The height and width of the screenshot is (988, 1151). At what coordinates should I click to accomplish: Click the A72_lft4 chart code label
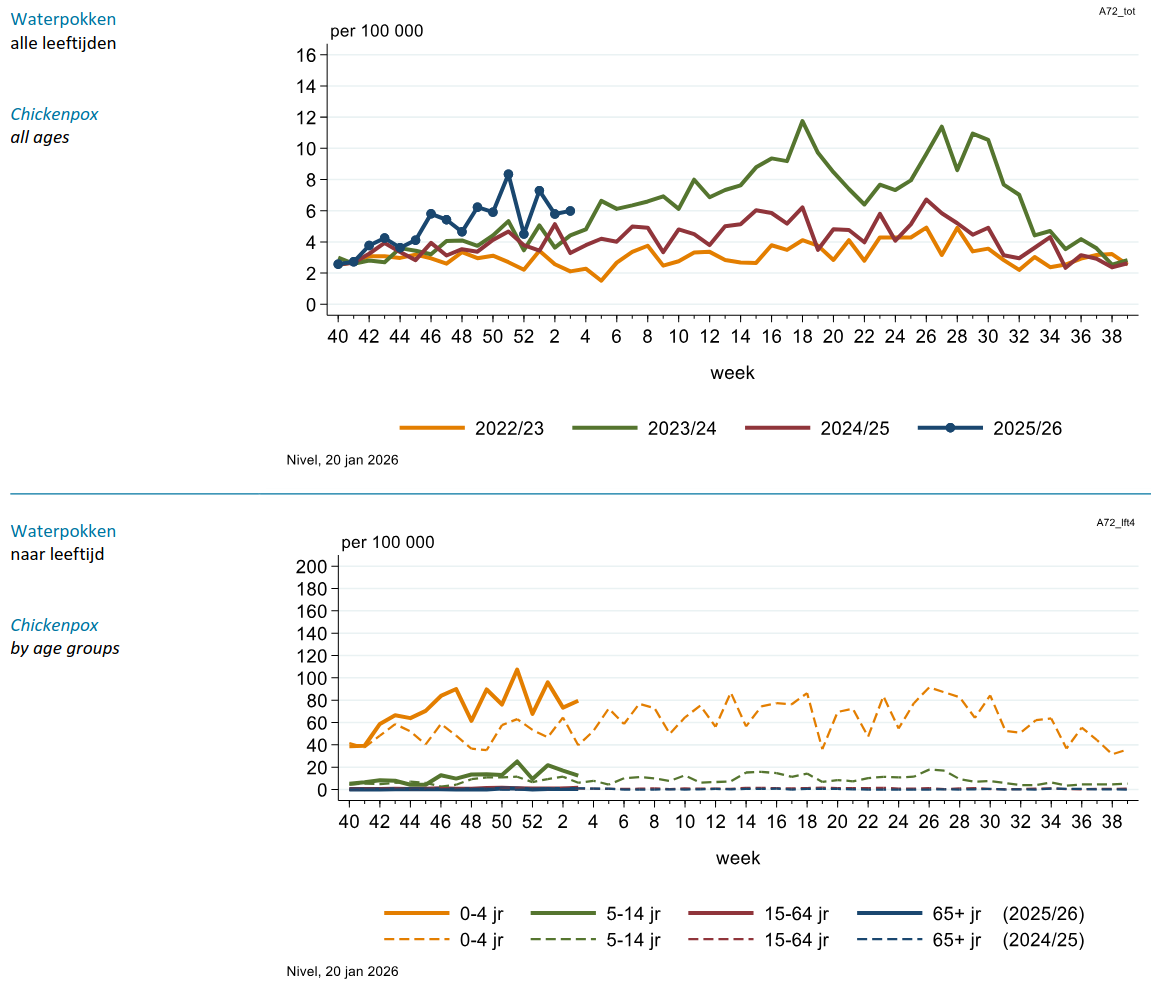1115,522
